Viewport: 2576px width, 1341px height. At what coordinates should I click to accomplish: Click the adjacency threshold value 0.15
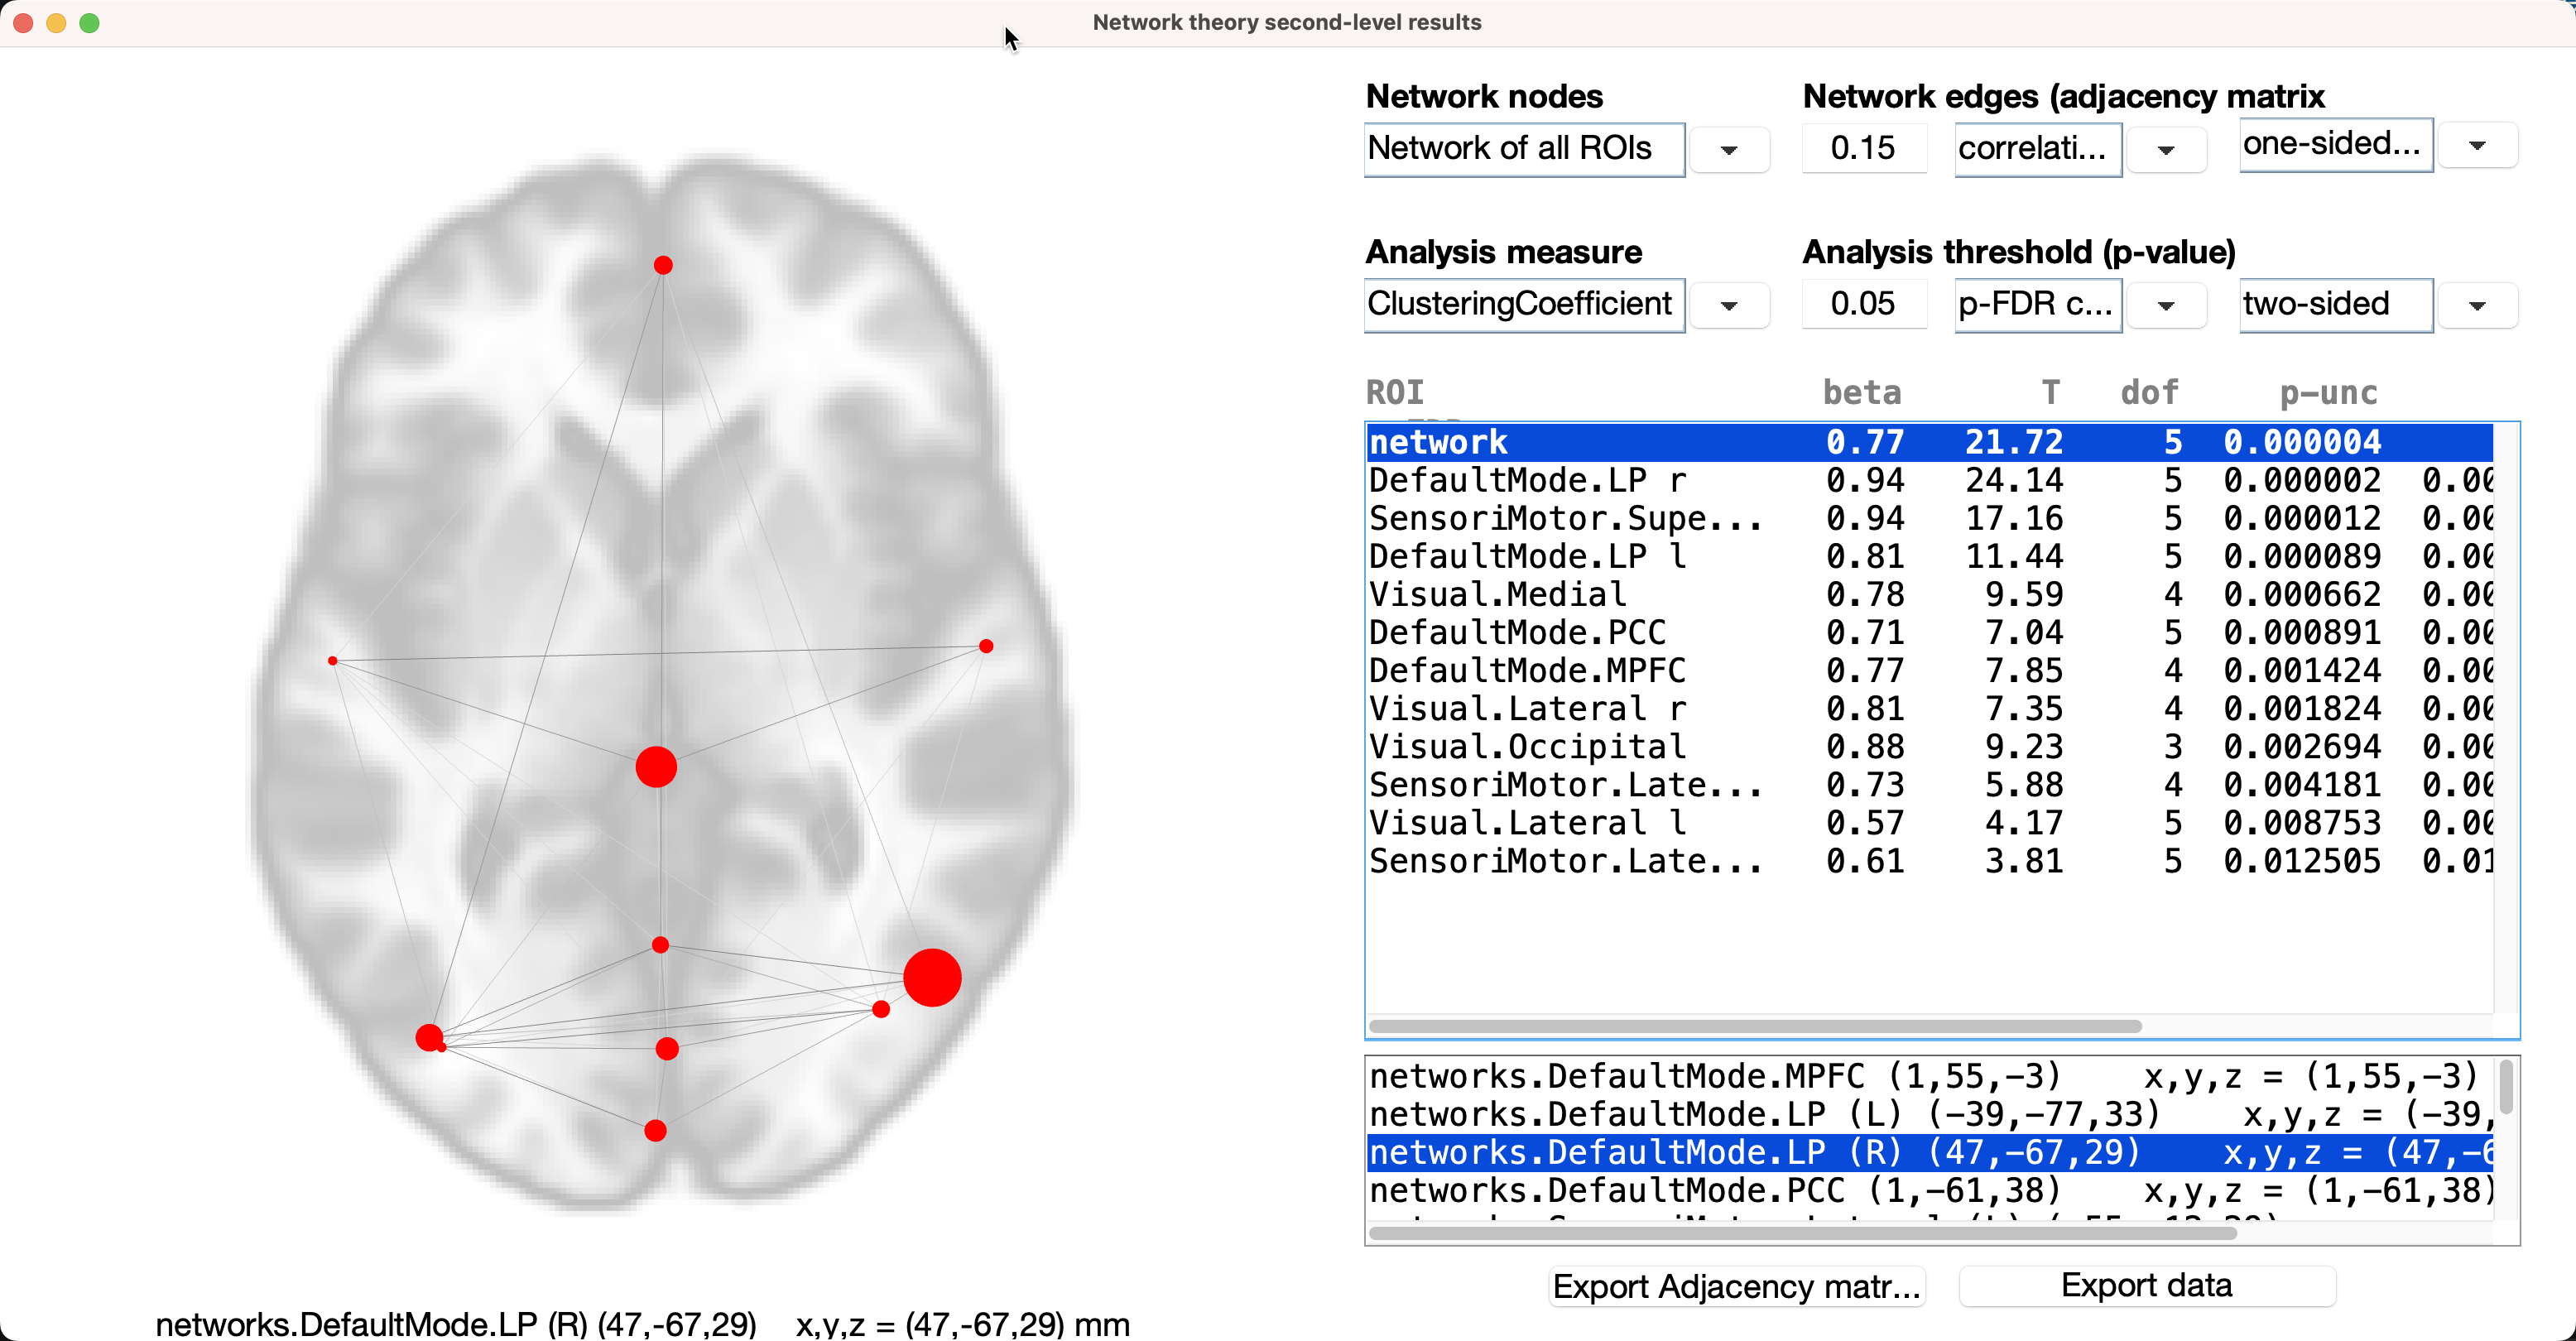tap(1863, 148)
